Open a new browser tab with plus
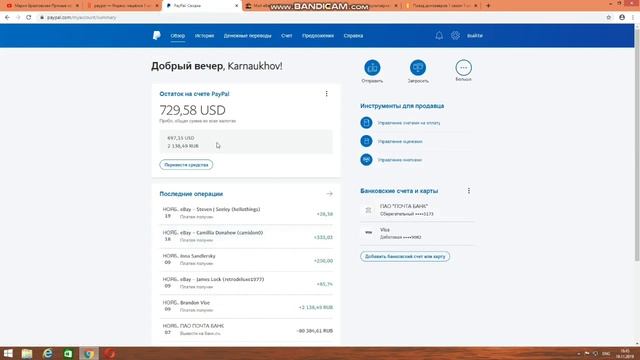 488,6
